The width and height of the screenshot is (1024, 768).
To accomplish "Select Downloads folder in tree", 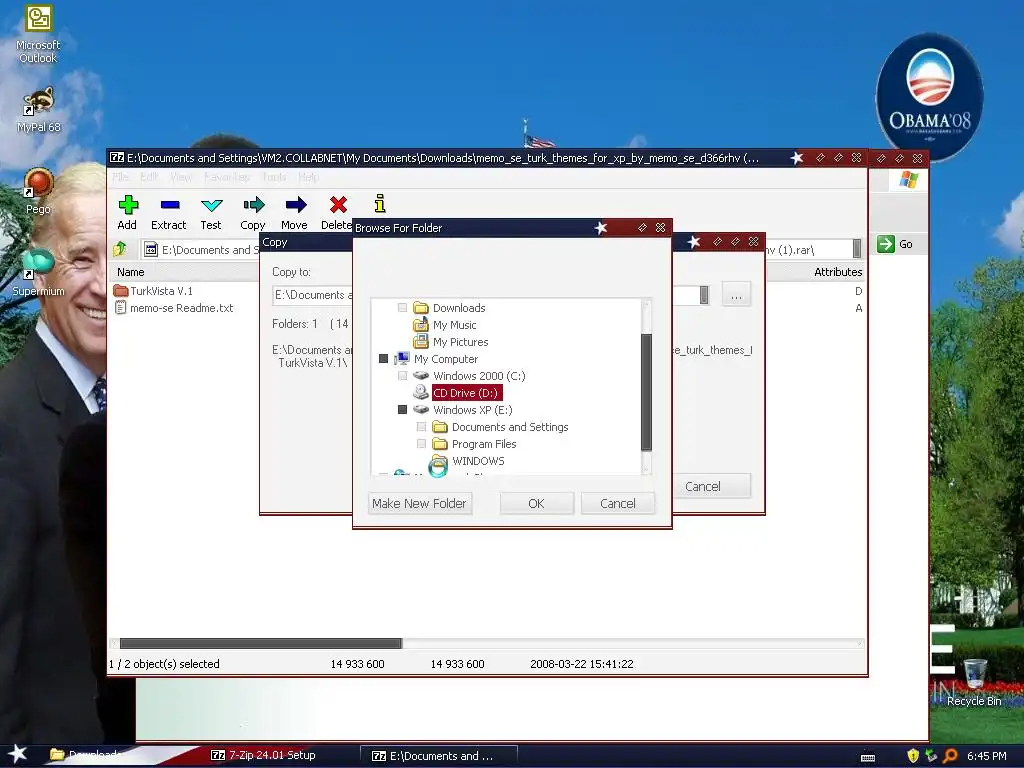I will tap(459, 308).
